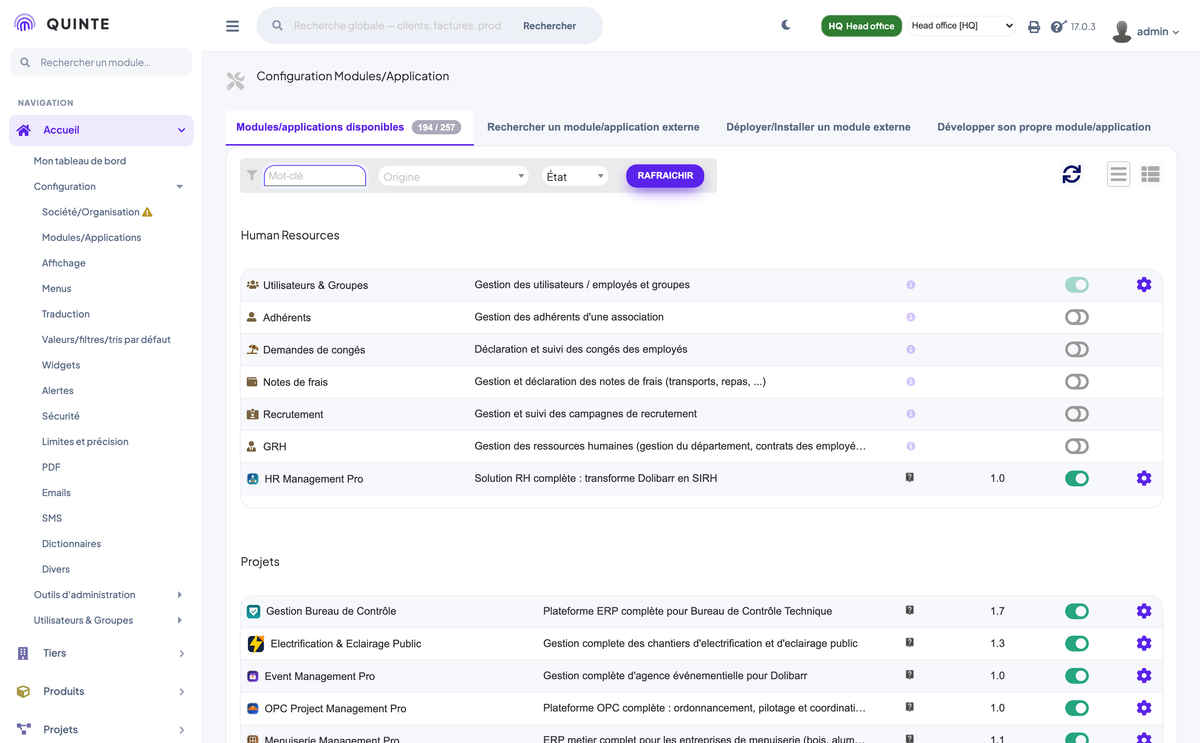Enable the Adhérents module
The image size is (1200, 743).
(1077, 317)
